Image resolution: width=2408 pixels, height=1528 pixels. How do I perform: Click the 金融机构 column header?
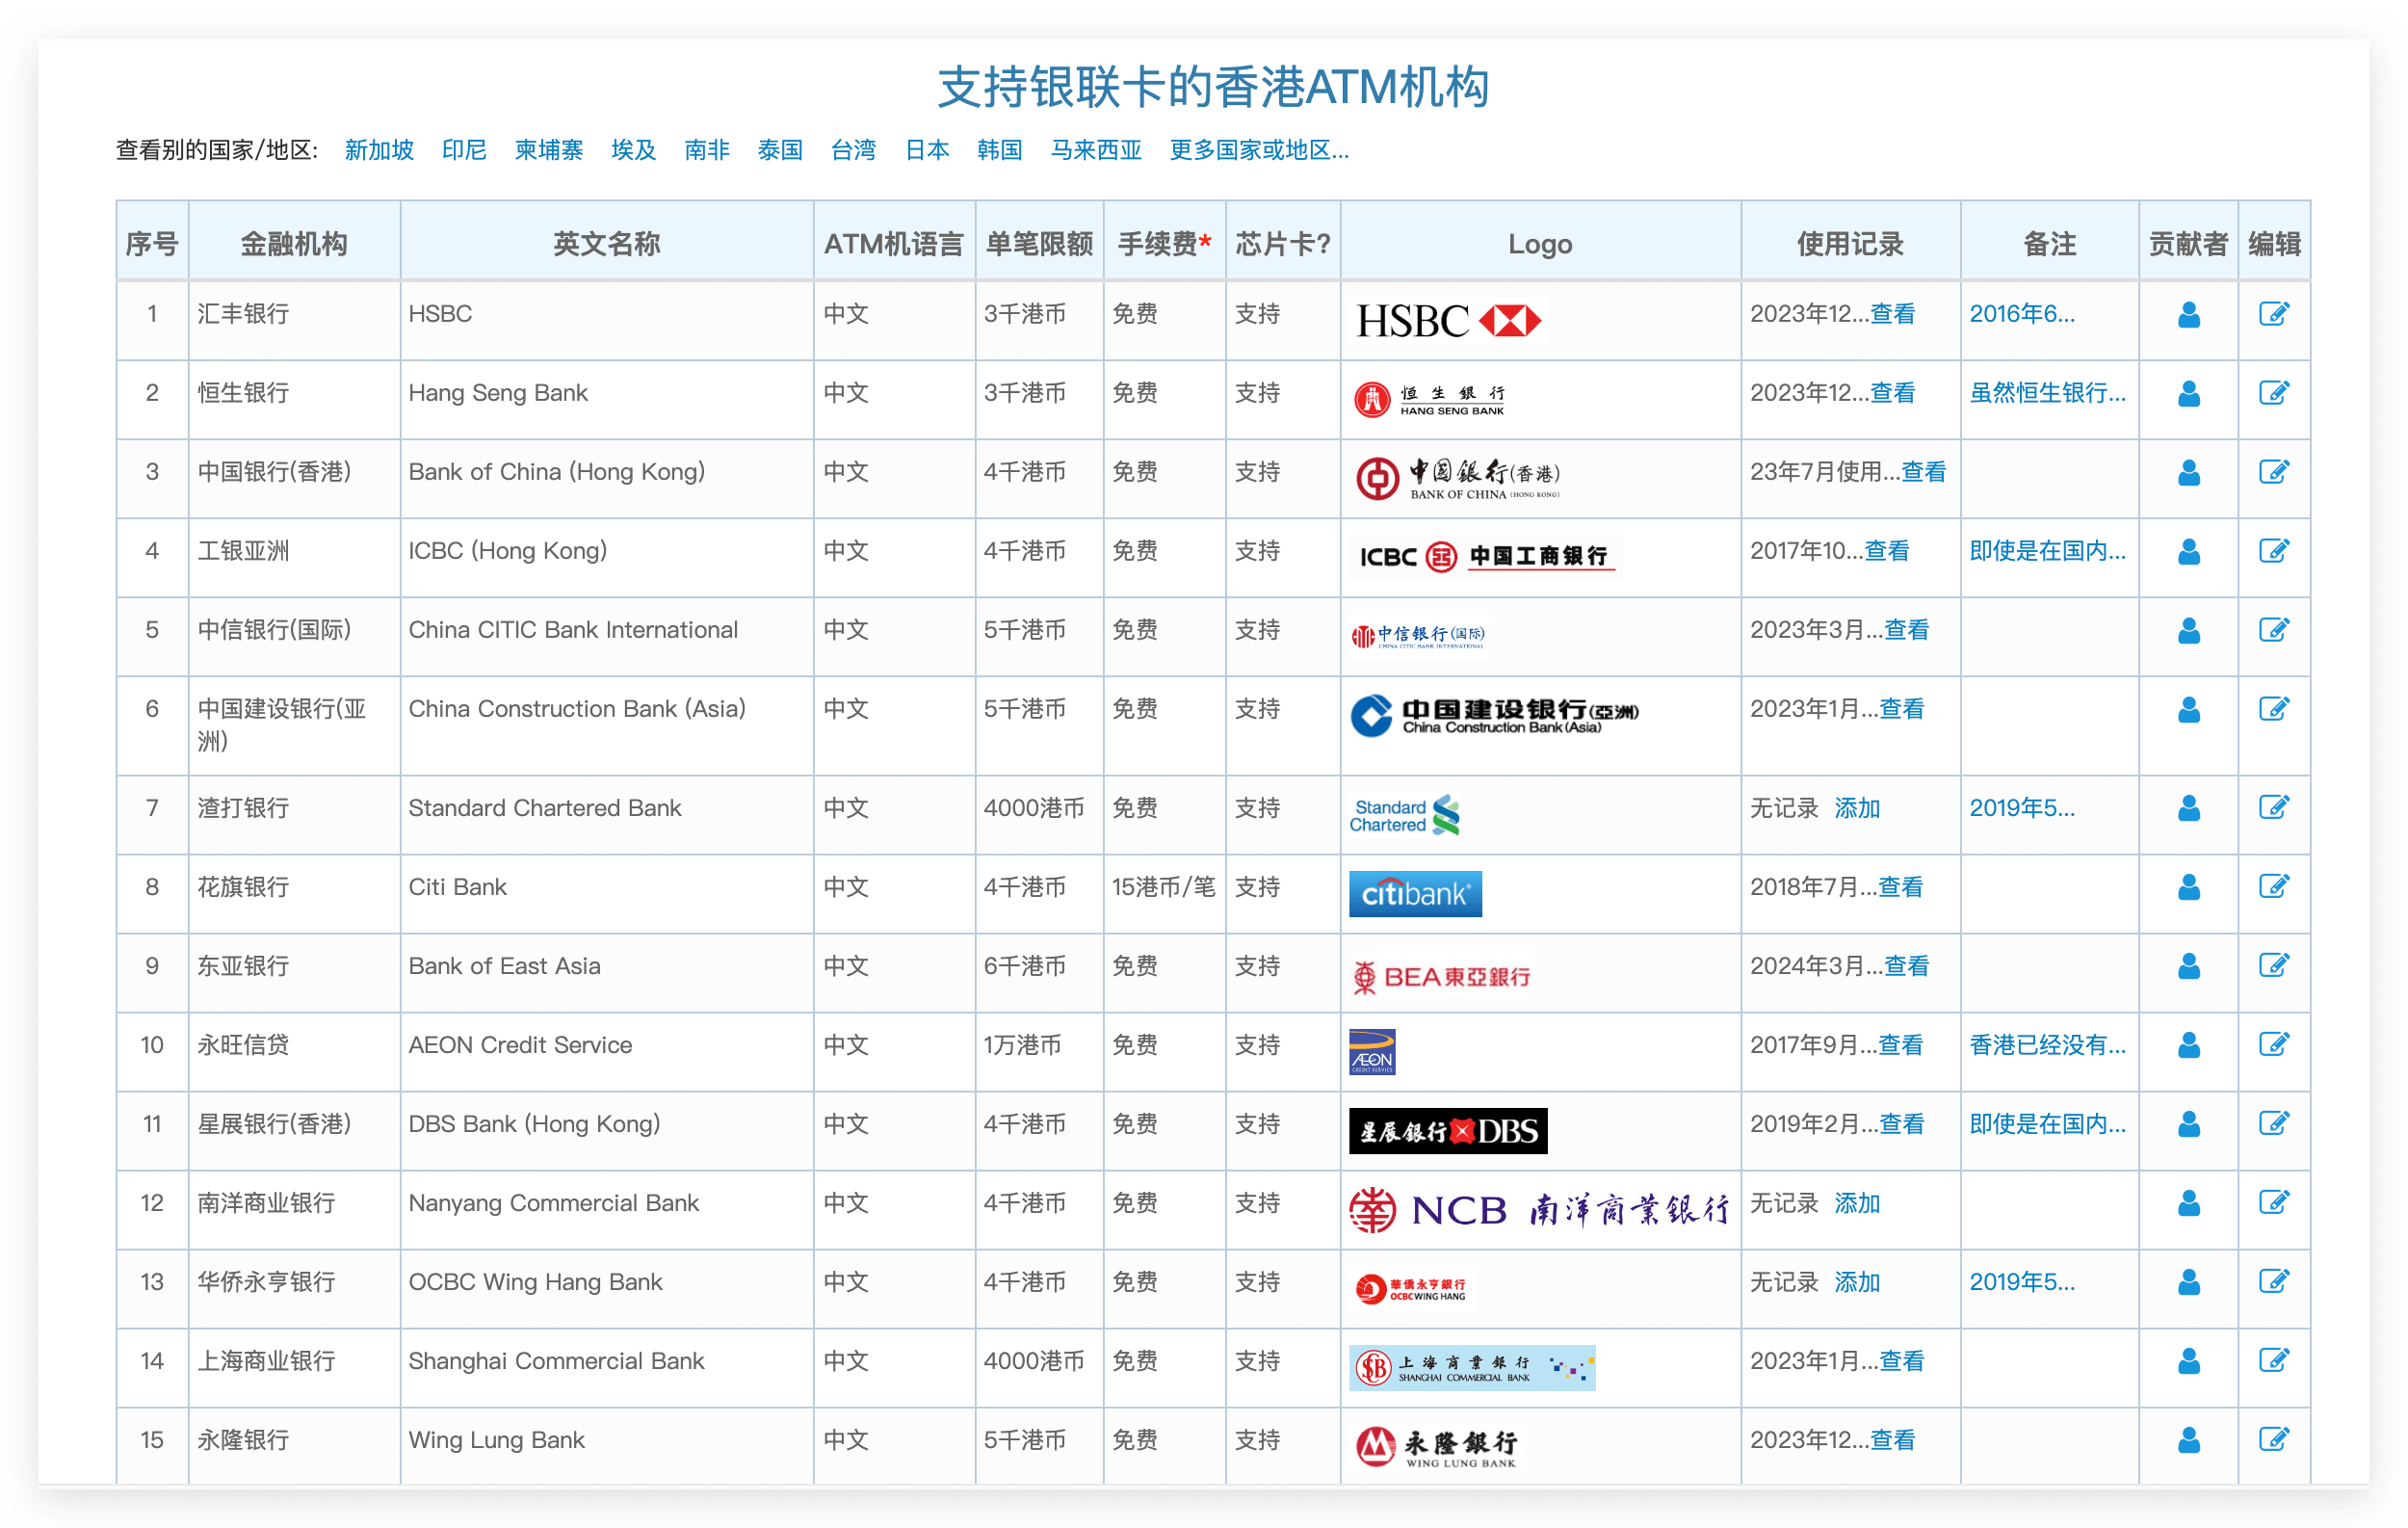coord(294,243)
